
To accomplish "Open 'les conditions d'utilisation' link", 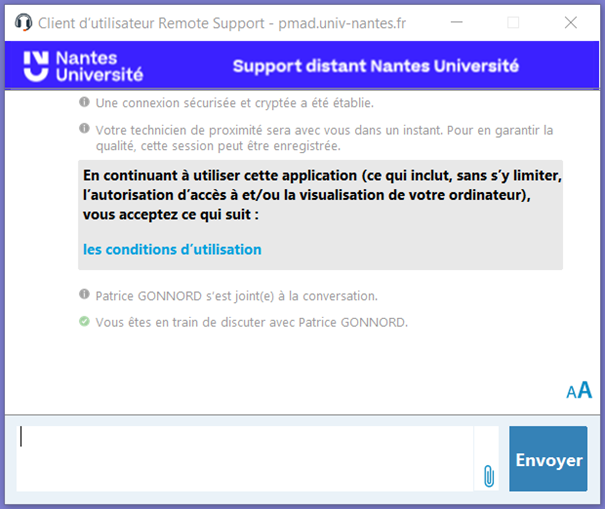I will click(172, 250).
